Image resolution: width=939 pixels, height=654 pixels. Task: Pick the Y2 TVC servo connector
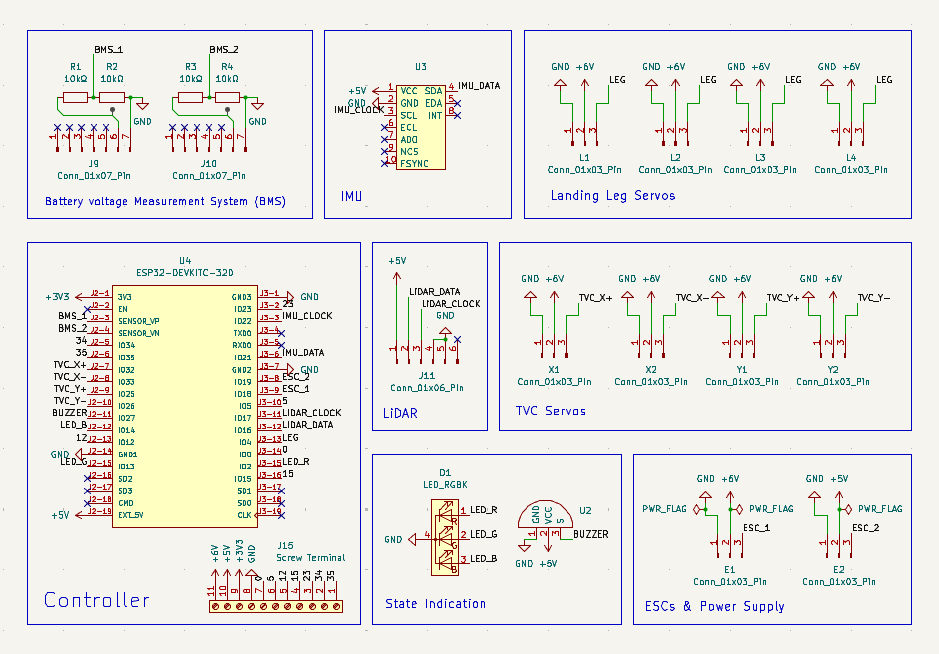coord(833,343)
